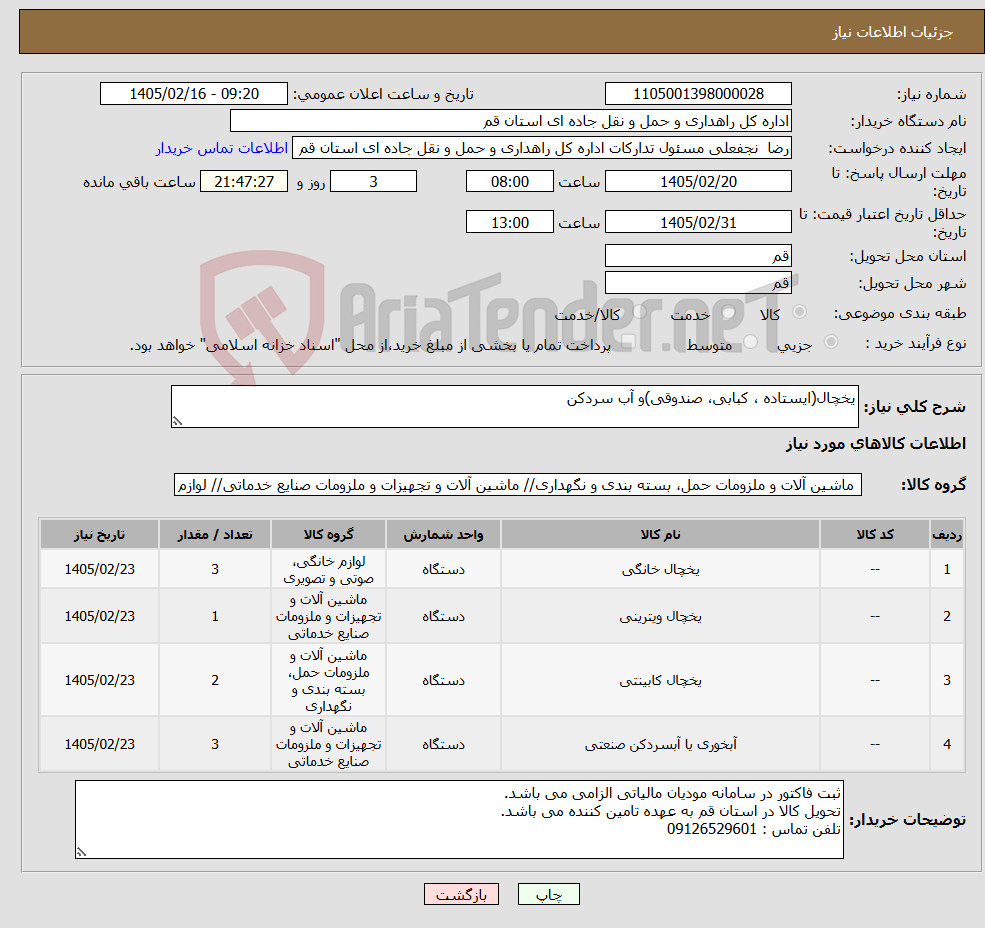Click the گروه کالا goods group field

point(518,484)
